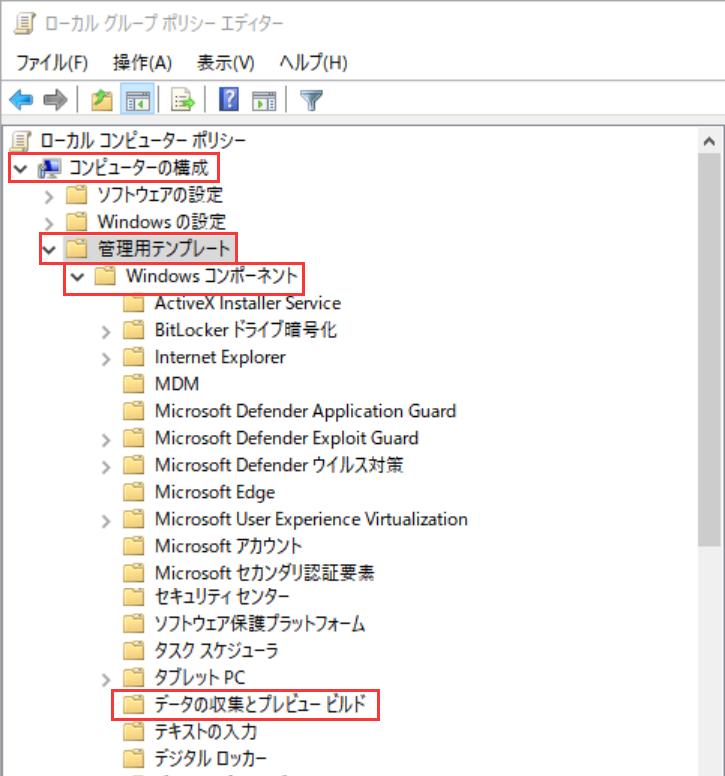
Task: Open the 表示(V) menu
Action: pos(225,62)
